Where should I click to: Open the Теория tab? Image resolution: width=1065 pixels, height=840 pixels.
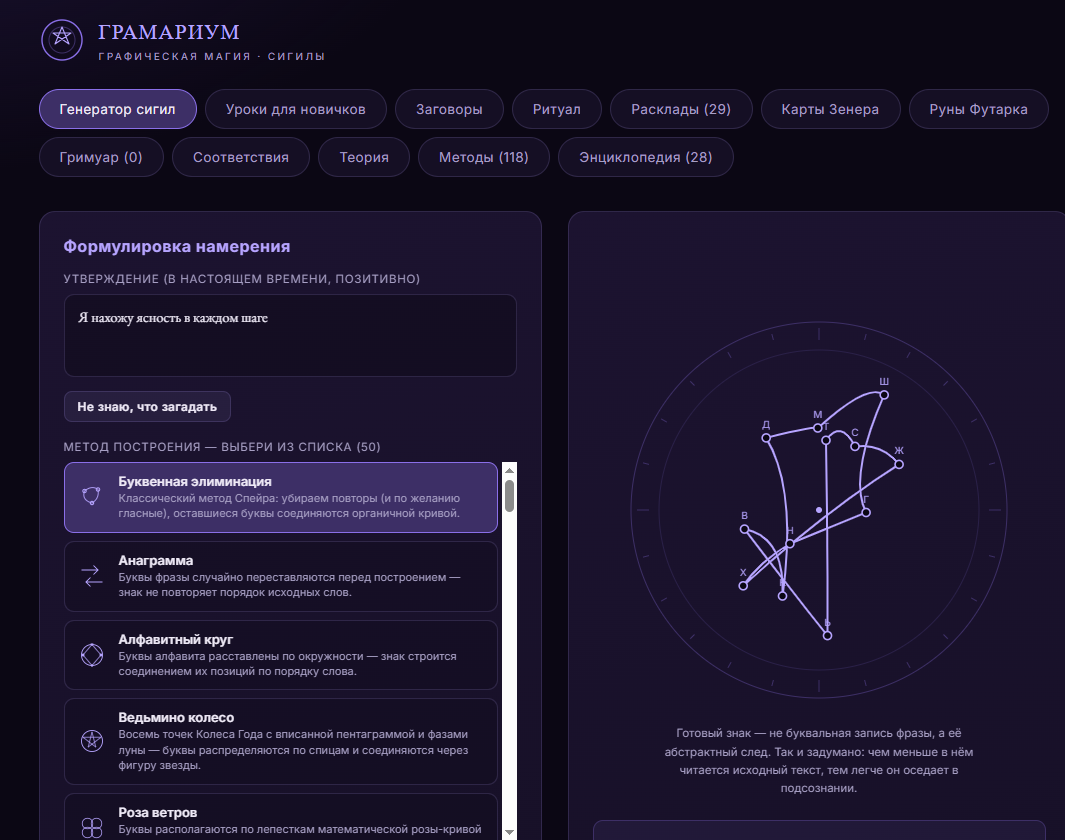[364, 158]
